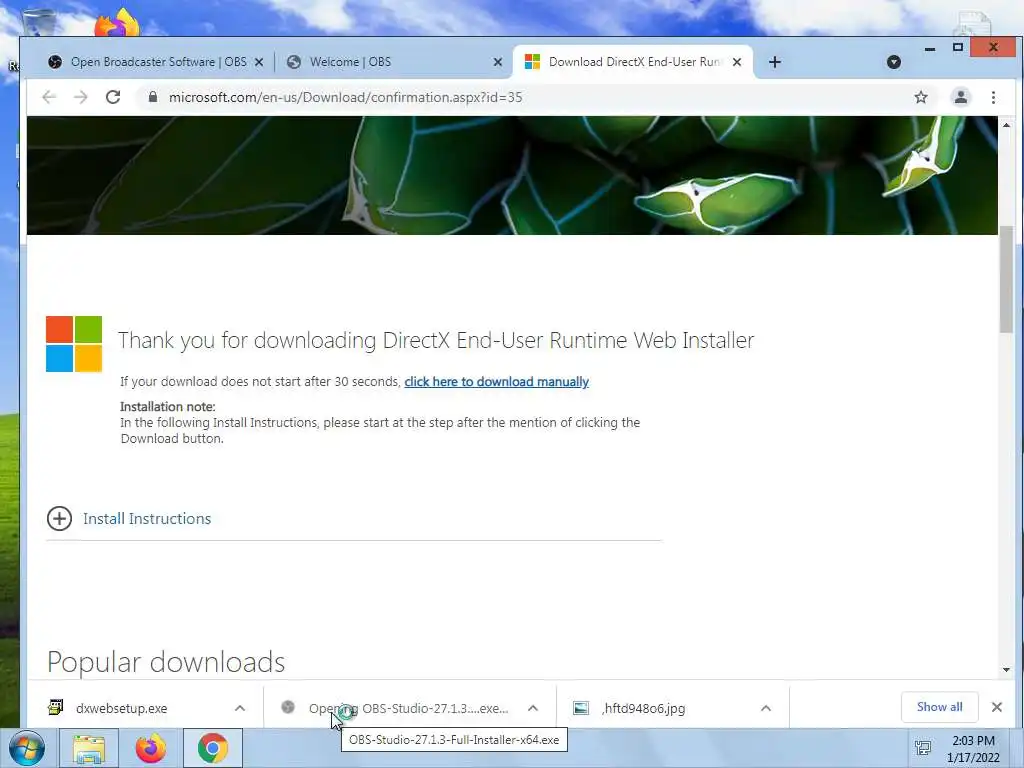Viewport: 1024px width, 768px height.
Task: Click the Microsoft four-color logo
Action: coord(74,344)
